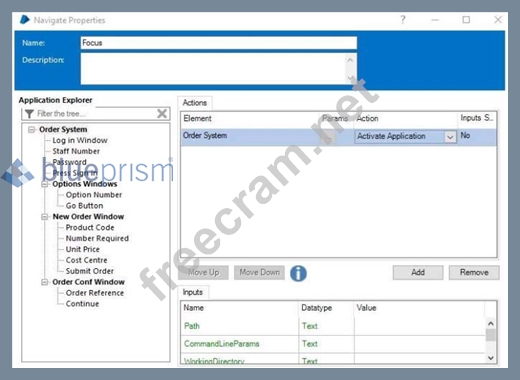The width and height of the screenshot is (520, 380).
Task: Click the Inputs list scroll up arrow
Action: point(491,323)
